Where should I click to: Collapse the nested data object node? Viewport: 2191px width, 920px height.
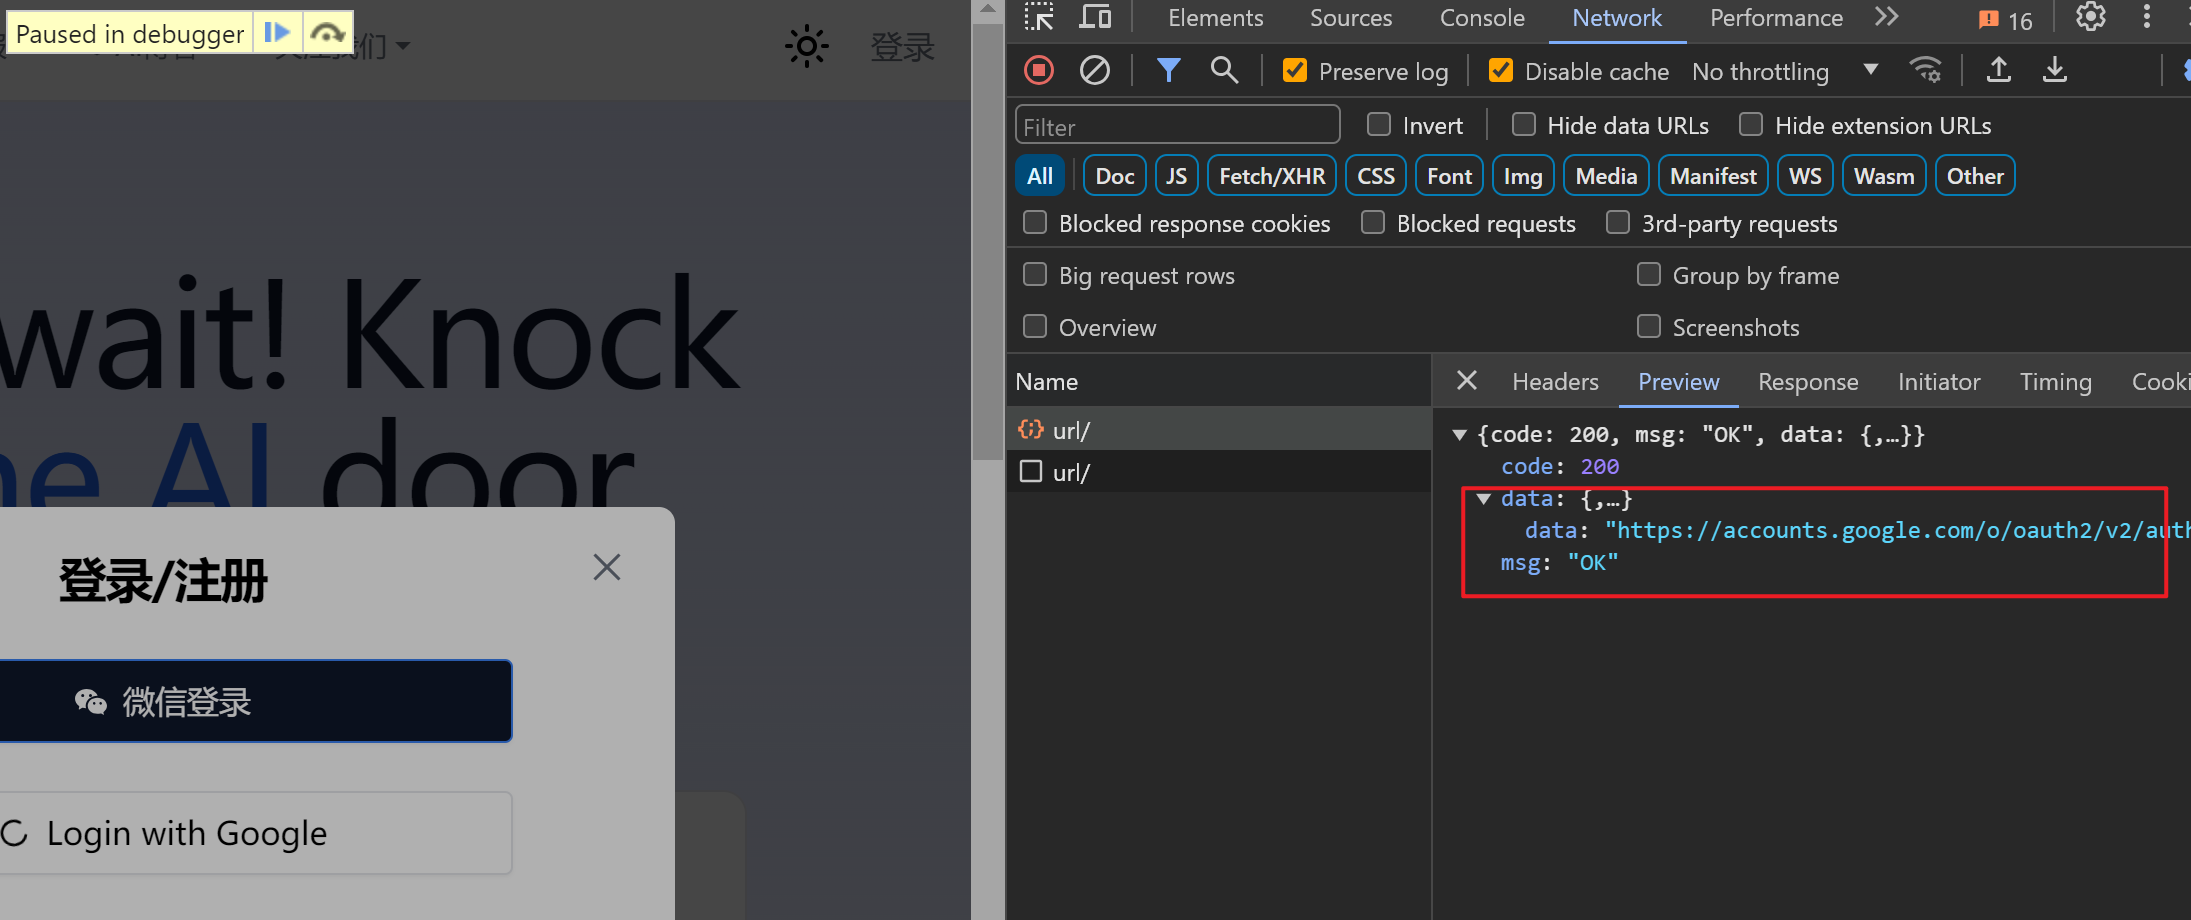click(x=1484, y=499)
